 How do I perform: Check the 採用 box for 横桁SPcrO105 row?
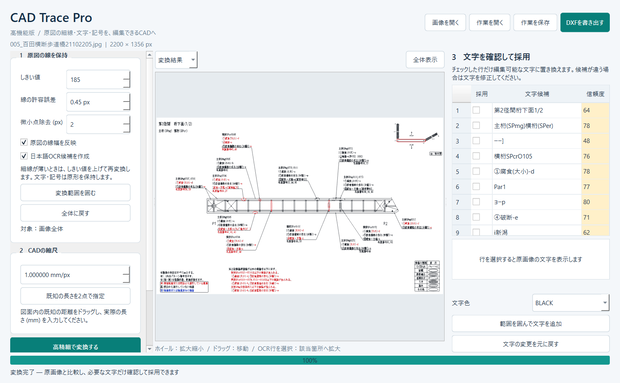(476, 156)
